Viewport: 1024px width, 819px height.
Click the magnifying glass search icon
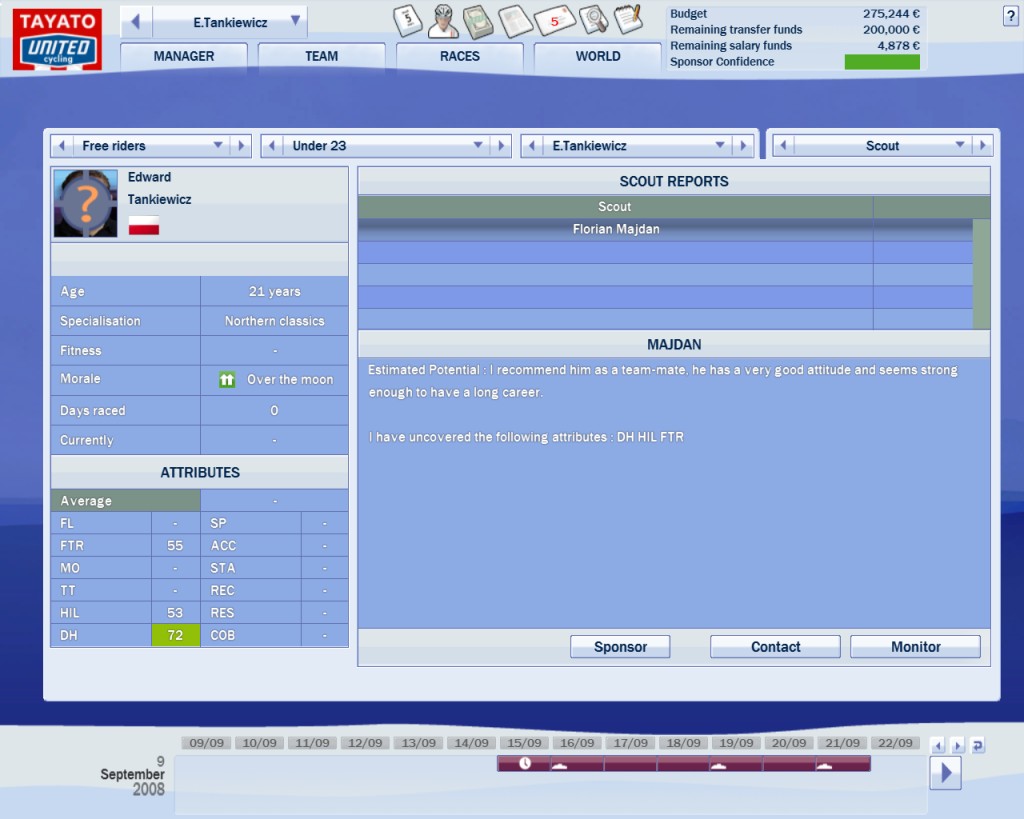tap(593, 19)
